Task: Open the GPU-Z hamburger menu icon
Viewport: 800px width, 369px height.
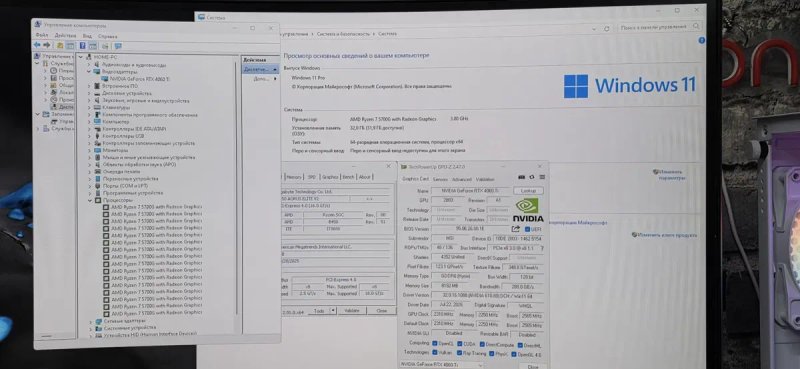Action: click(x=541, y=177)
